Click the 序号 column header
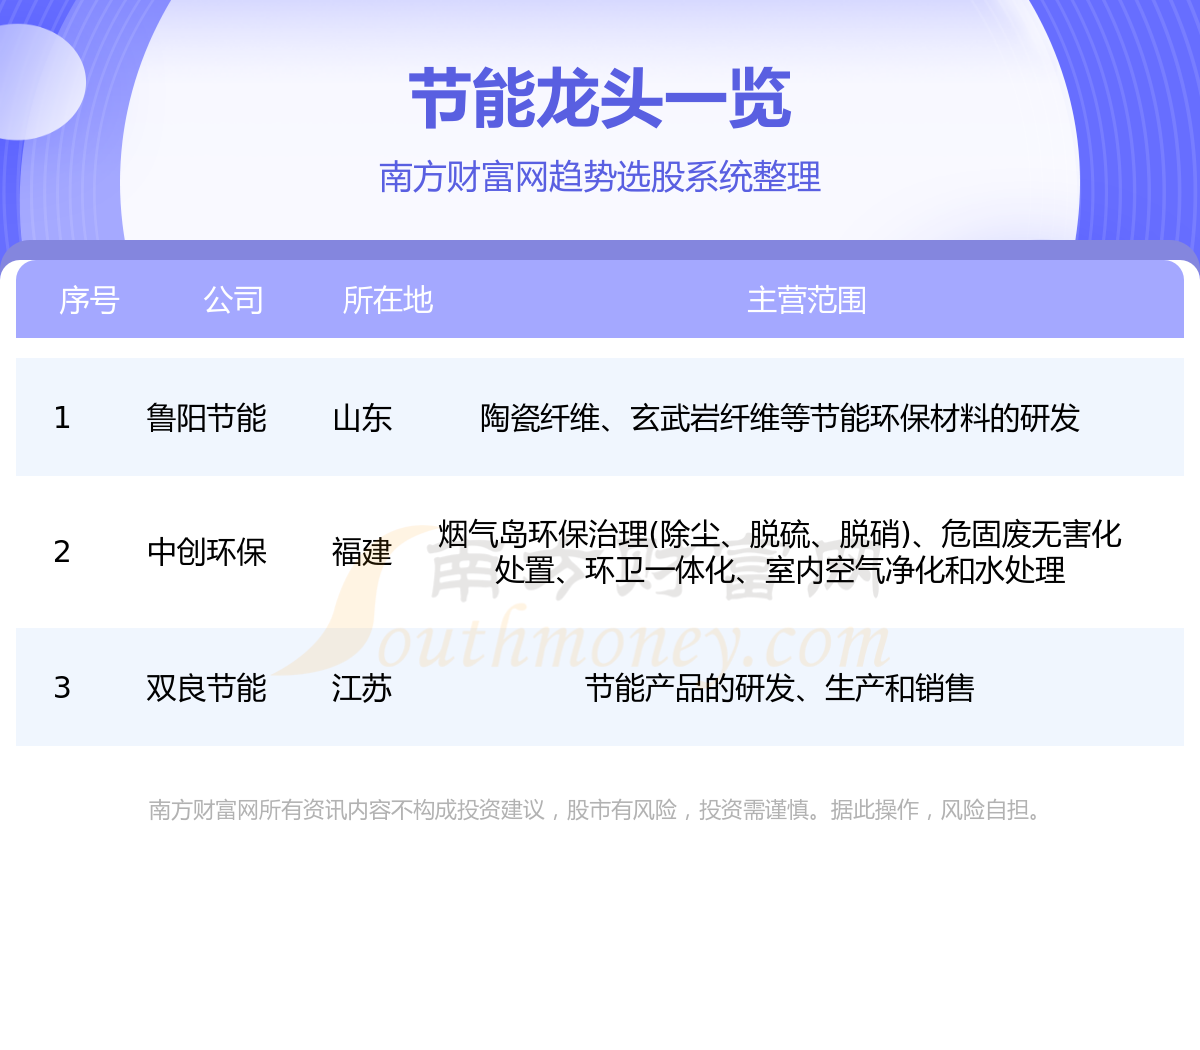 (x=89, y=300)
